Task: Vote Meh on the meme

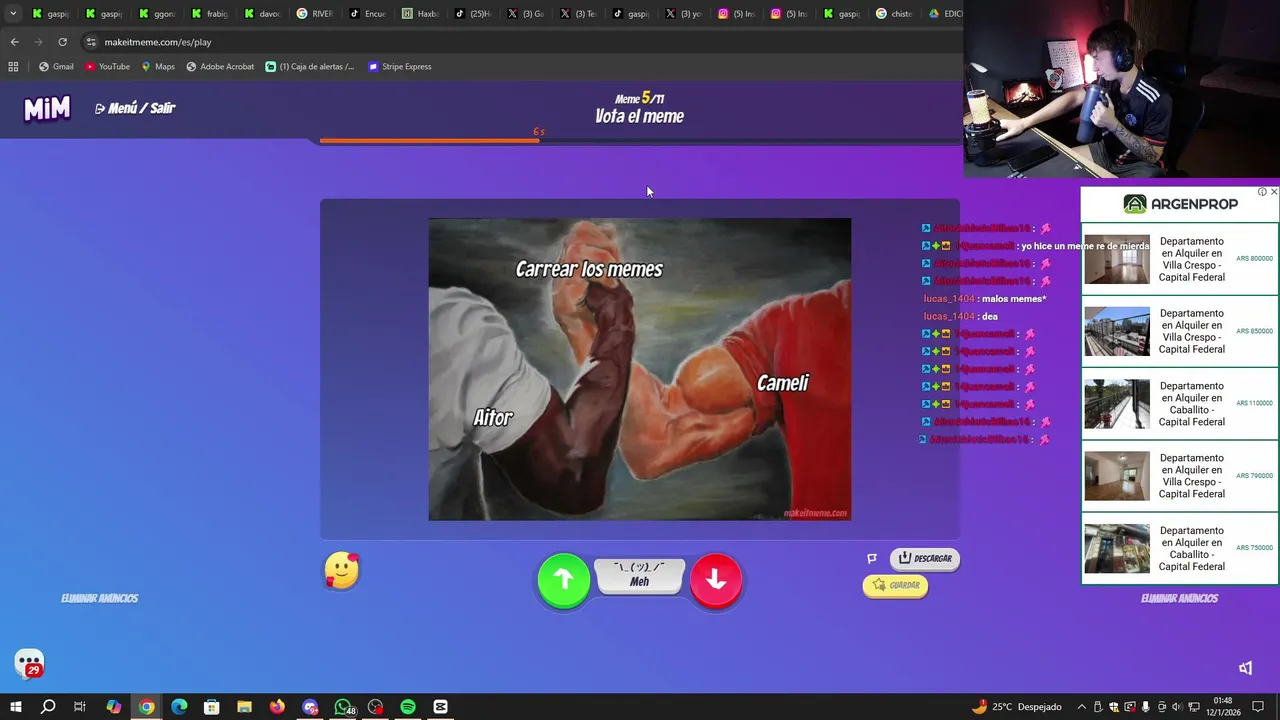Action: tap(639, 575)
